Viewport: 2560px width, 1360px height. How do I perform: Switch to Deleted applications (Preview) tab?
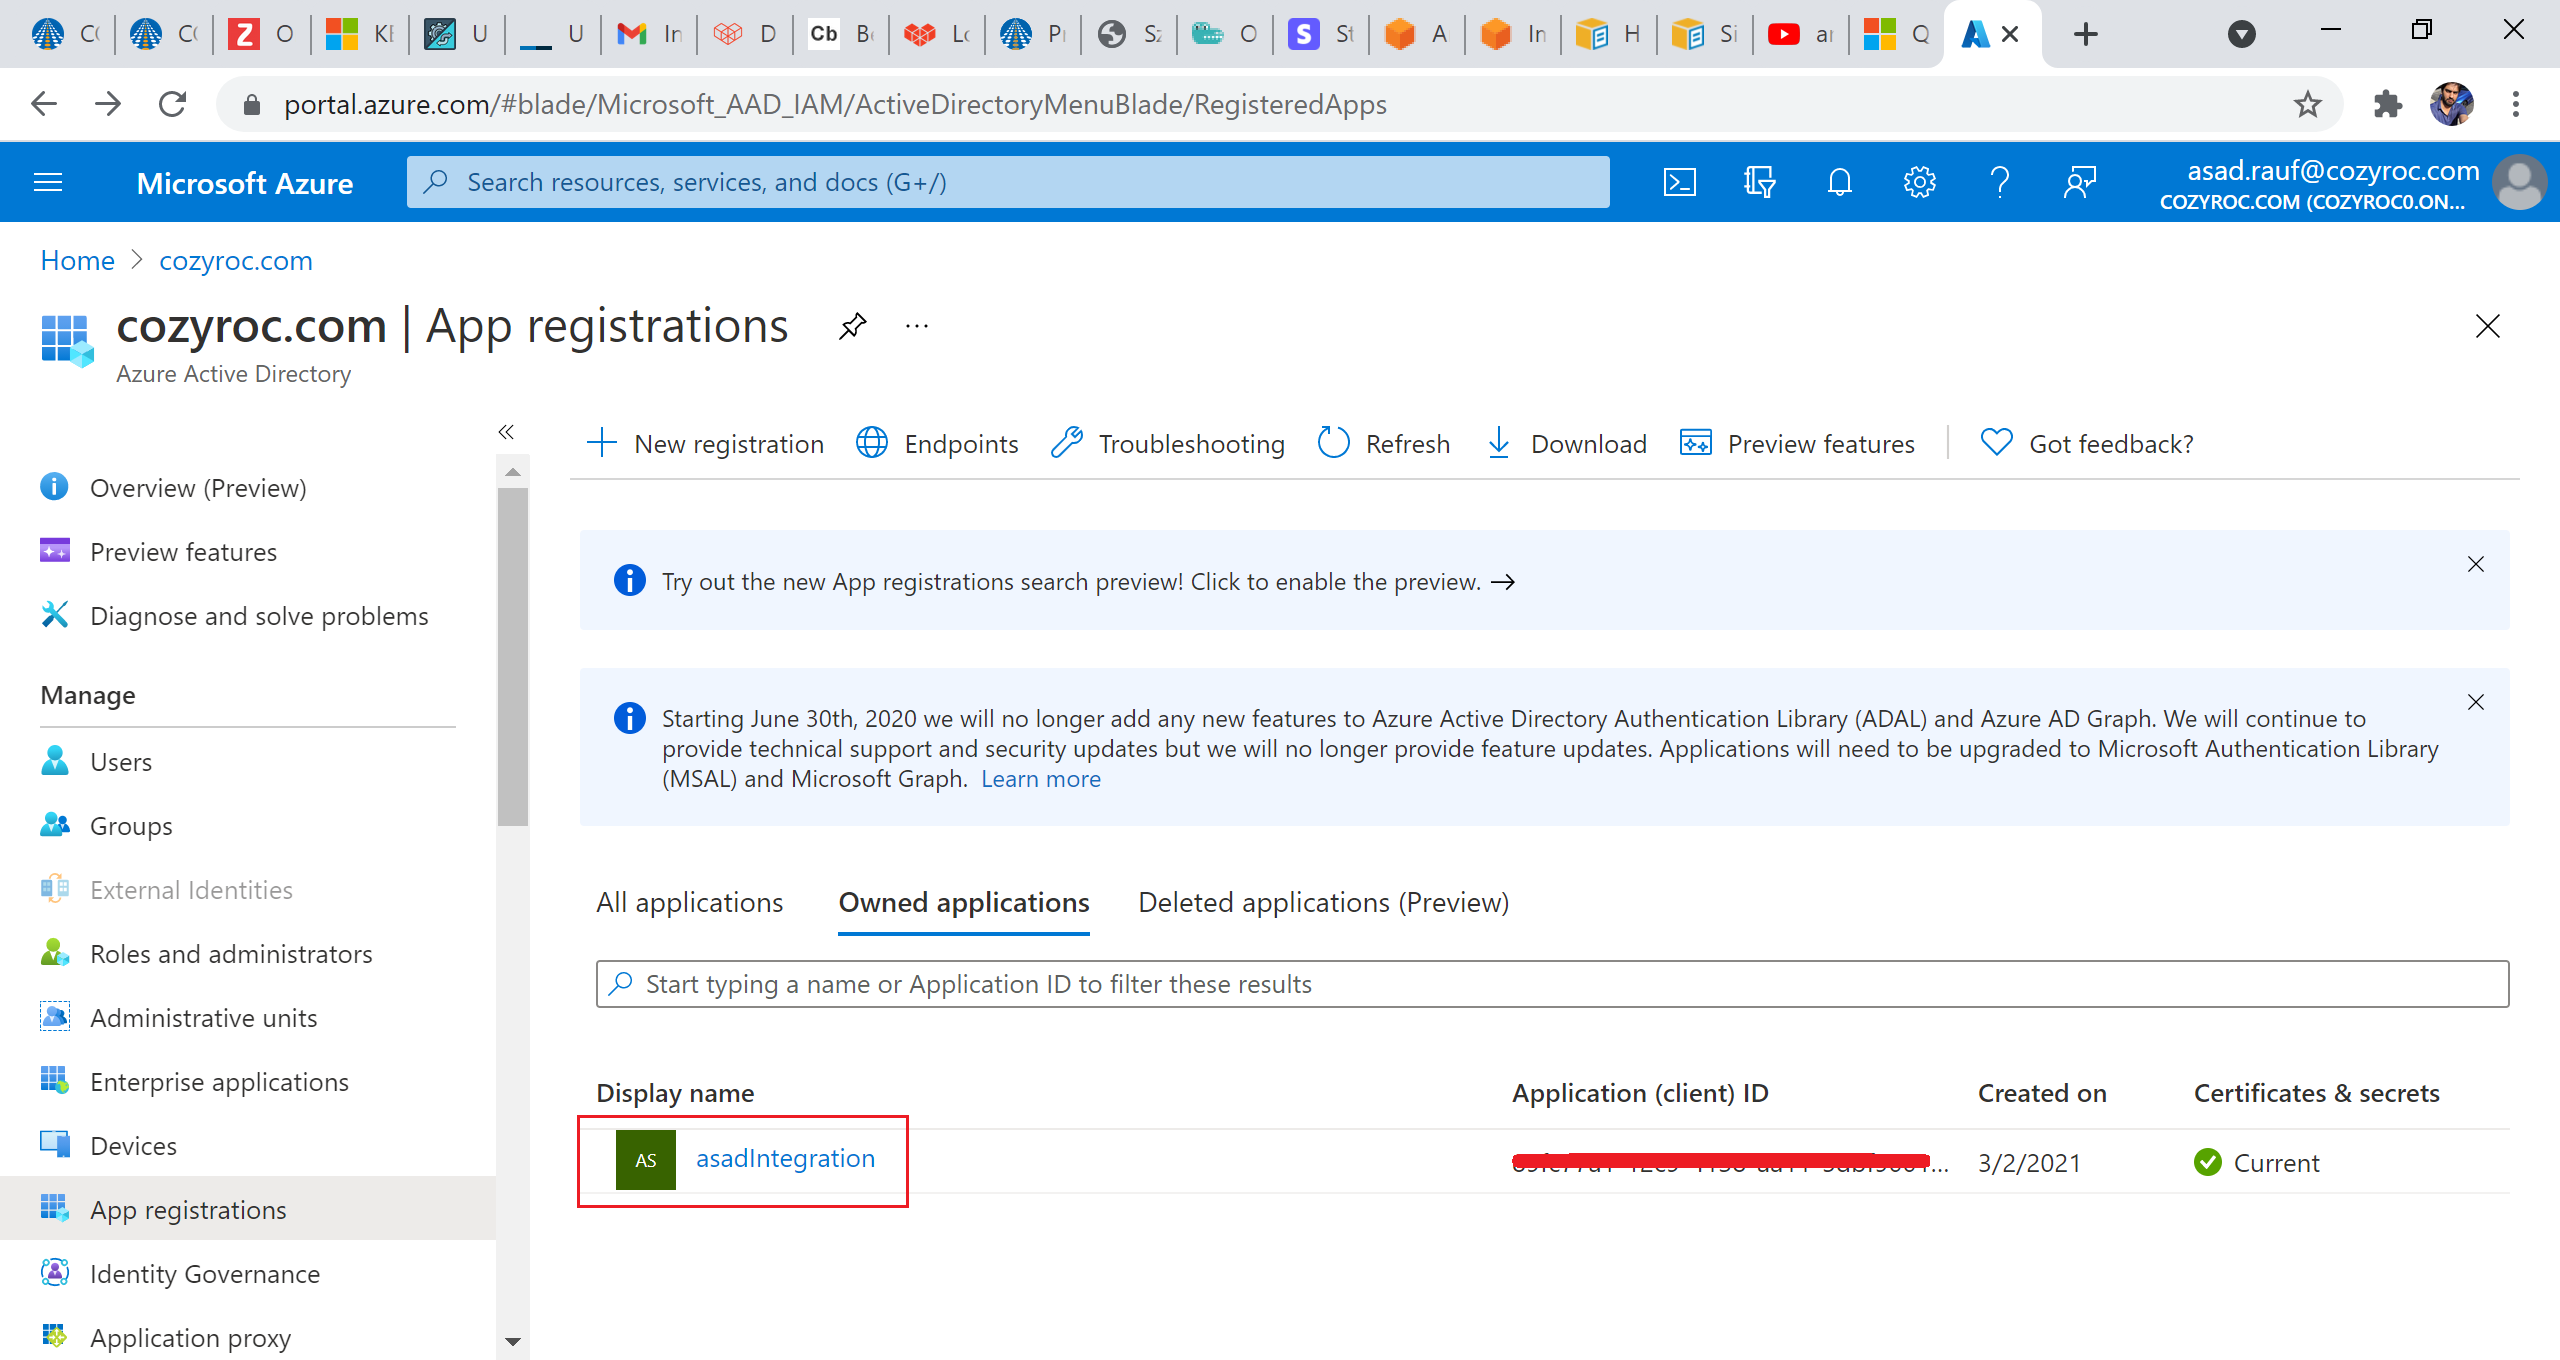coord(1323,902)
